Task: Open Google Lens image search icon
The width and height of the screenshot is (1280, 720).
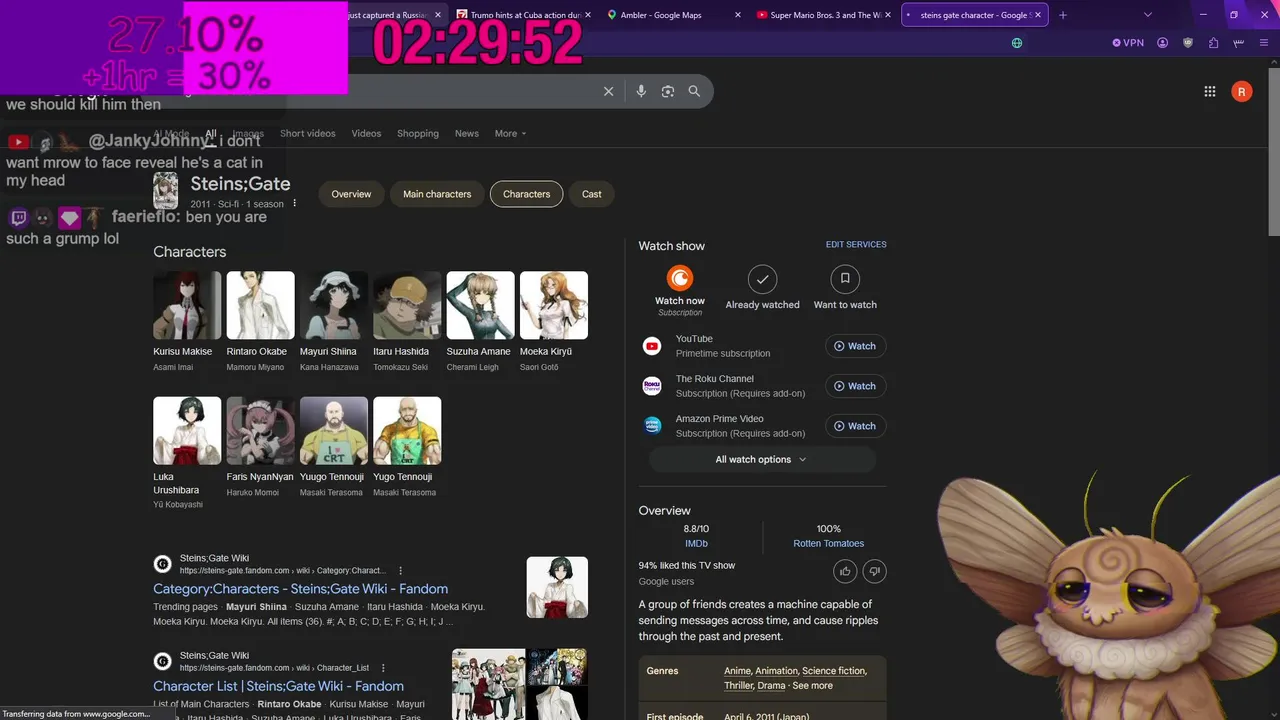Action: 668,91
